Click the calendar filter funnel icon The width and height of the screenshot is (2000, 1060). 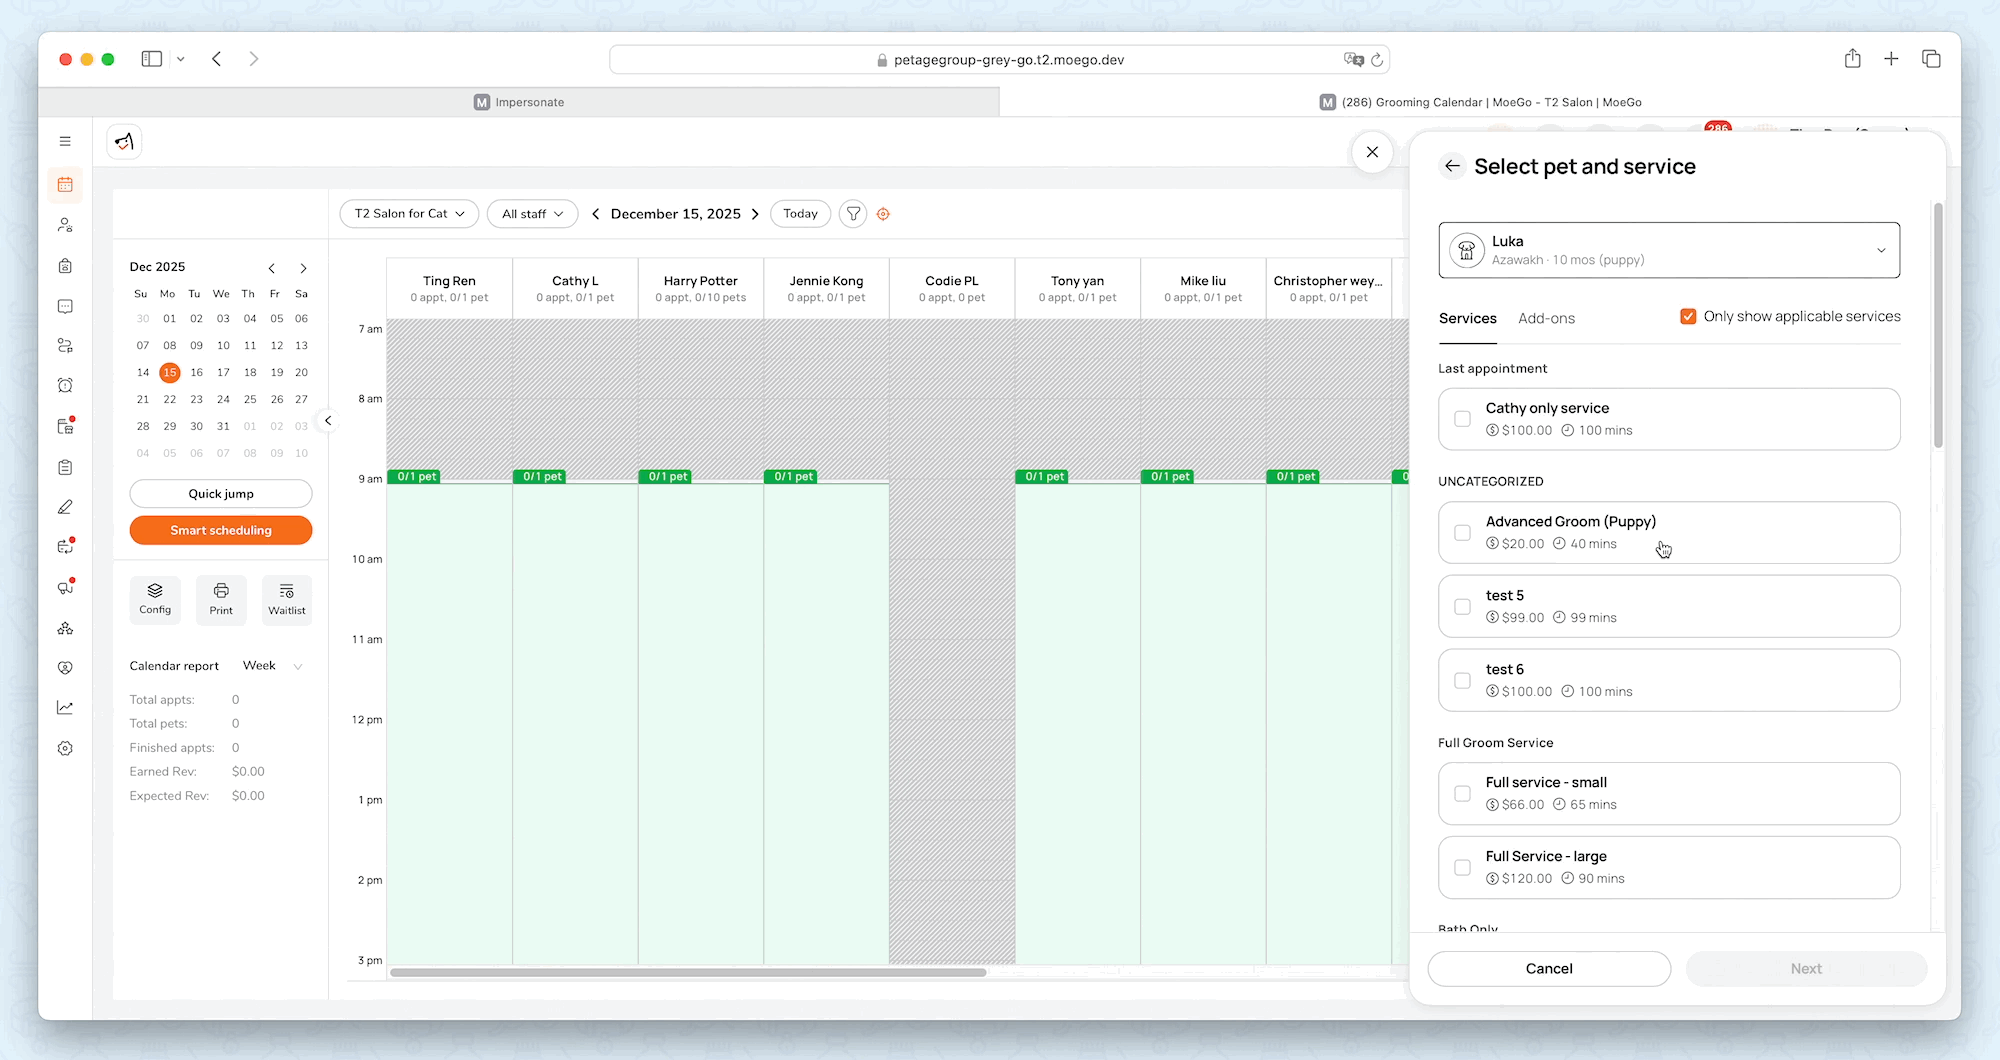(853, 214)
